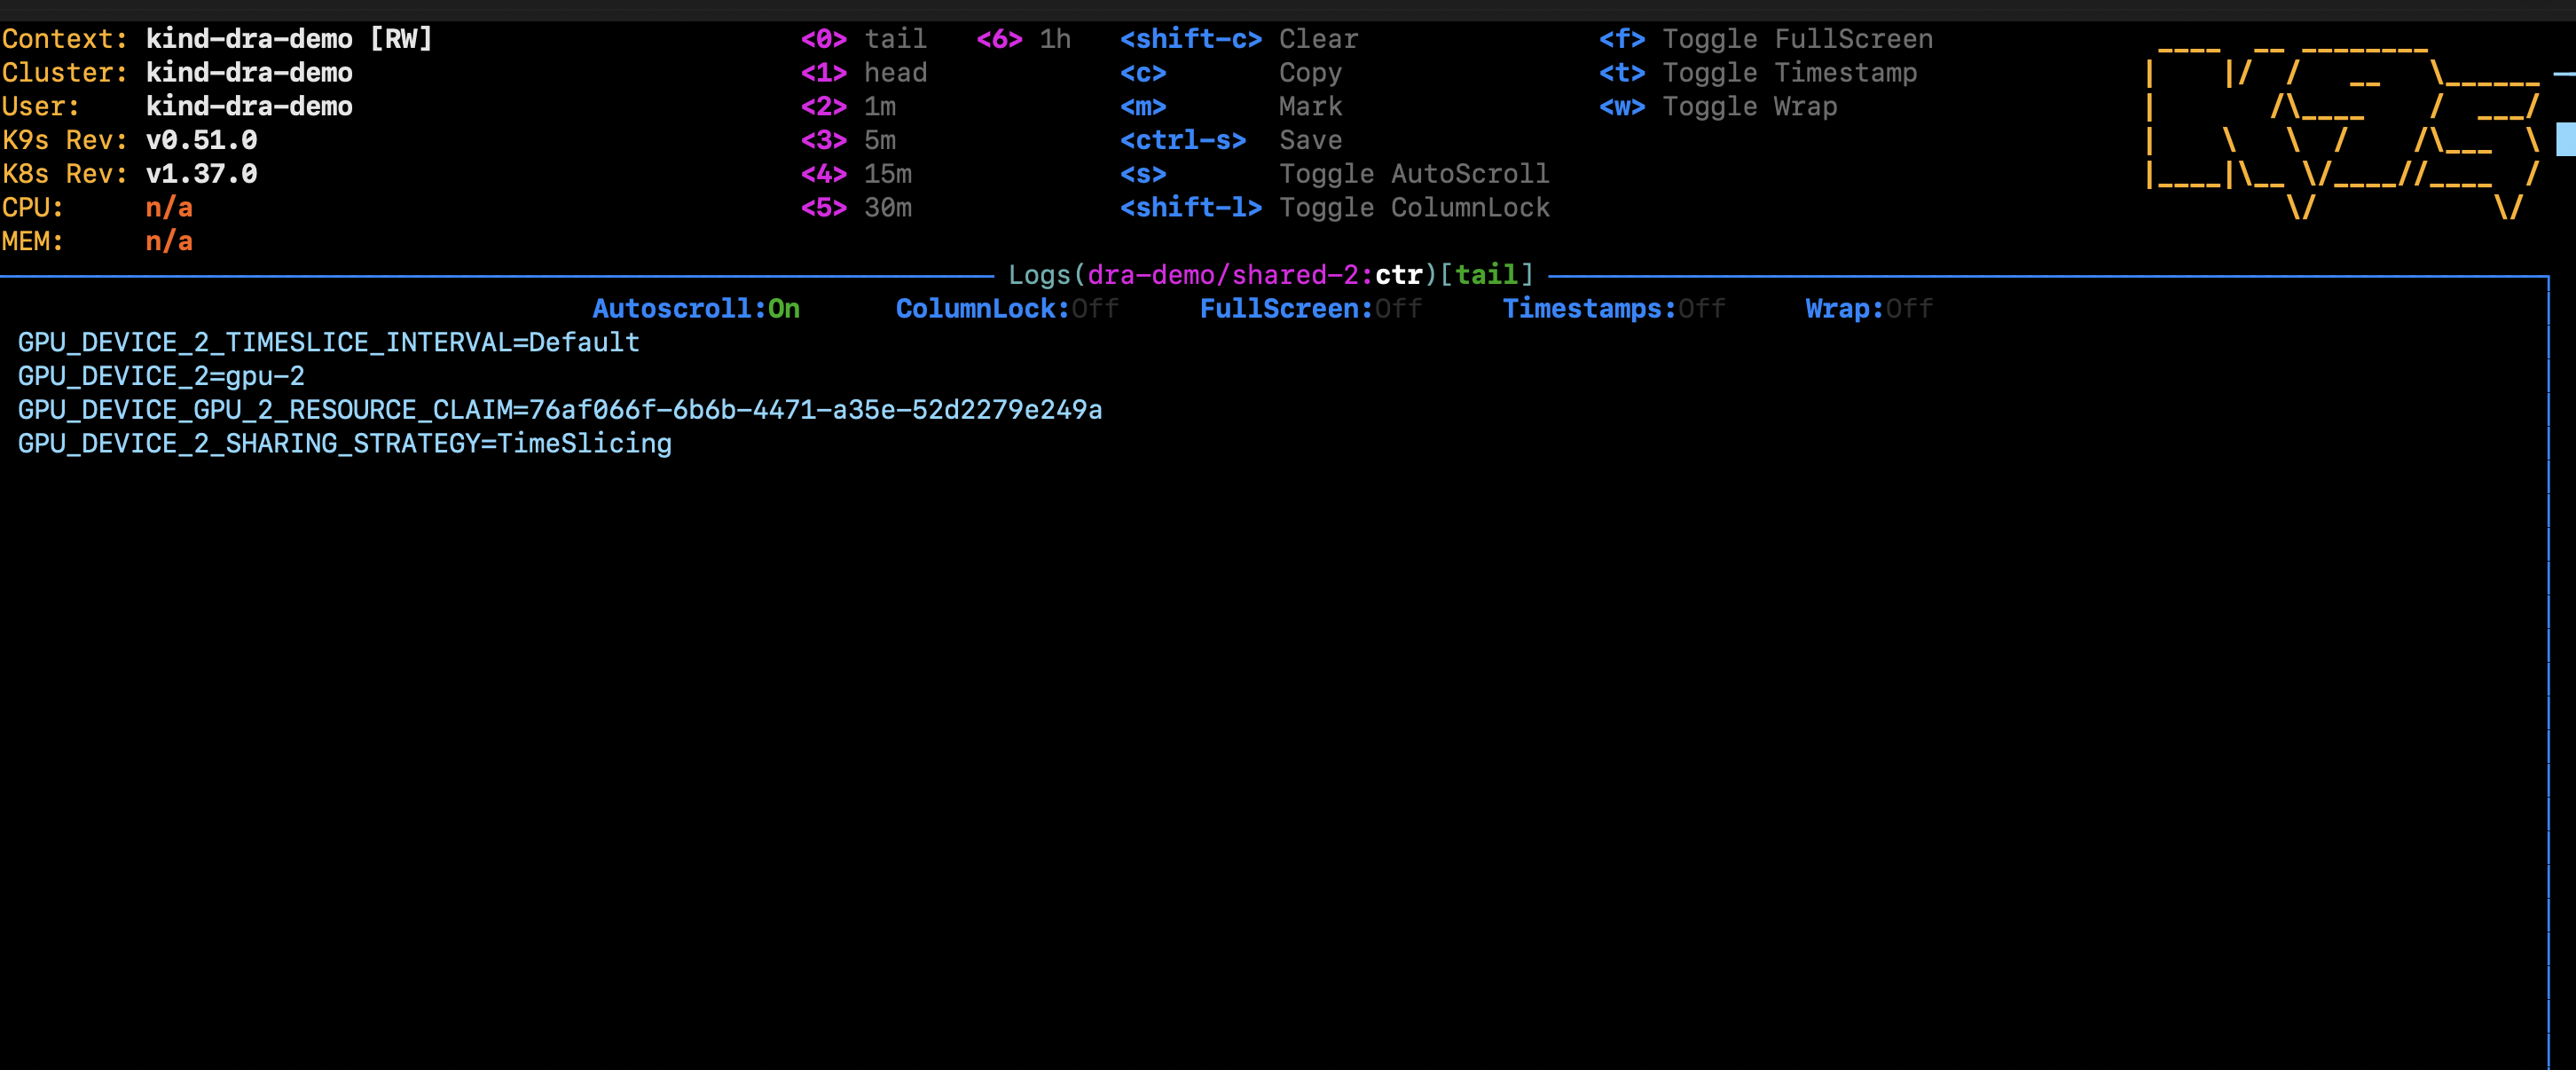The width and height of the screenshot is (2576, 1070).
Task: Click the ctrl-s Save shortcut
Action: [1230, 140]
